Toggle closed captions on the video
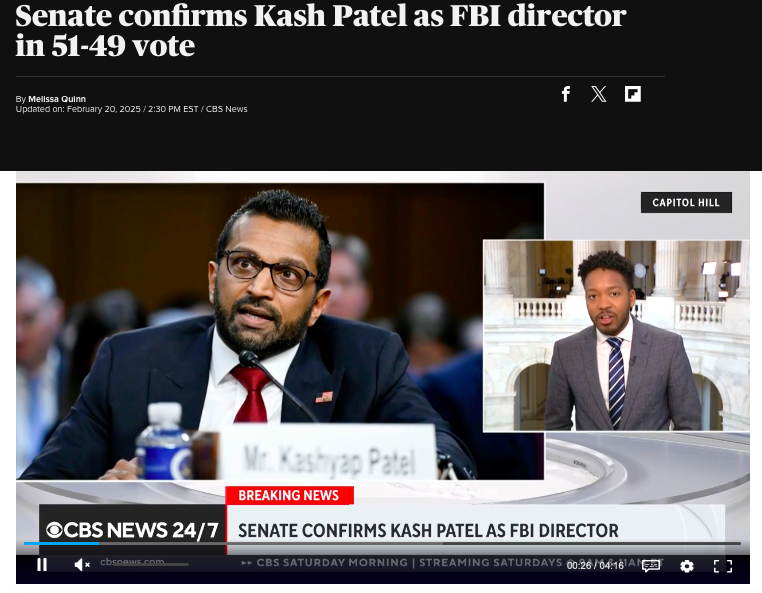The image size is (762, 593). tap(651, 566)
